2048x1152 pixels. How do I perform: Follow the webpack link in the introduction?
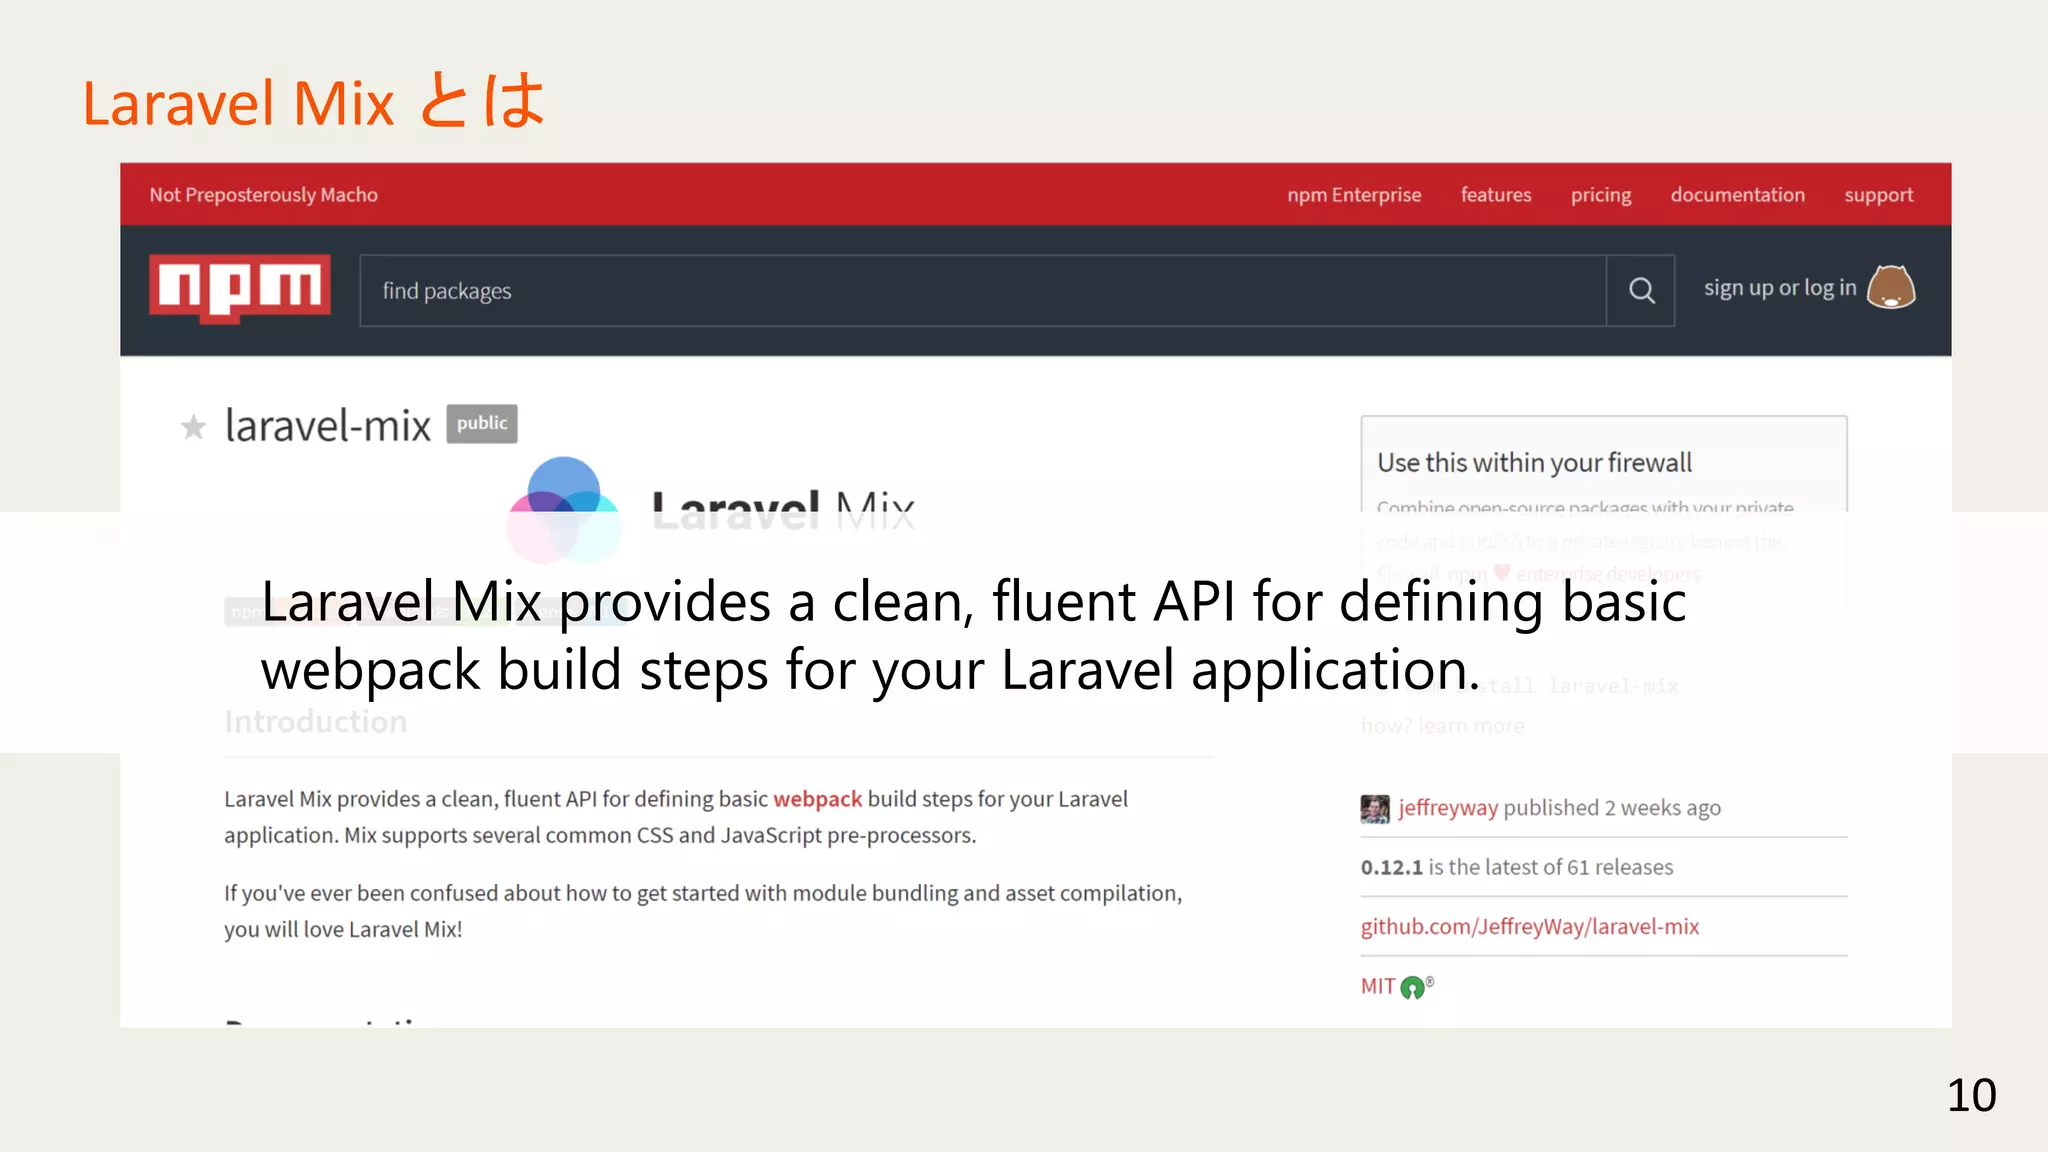[817, 799]
